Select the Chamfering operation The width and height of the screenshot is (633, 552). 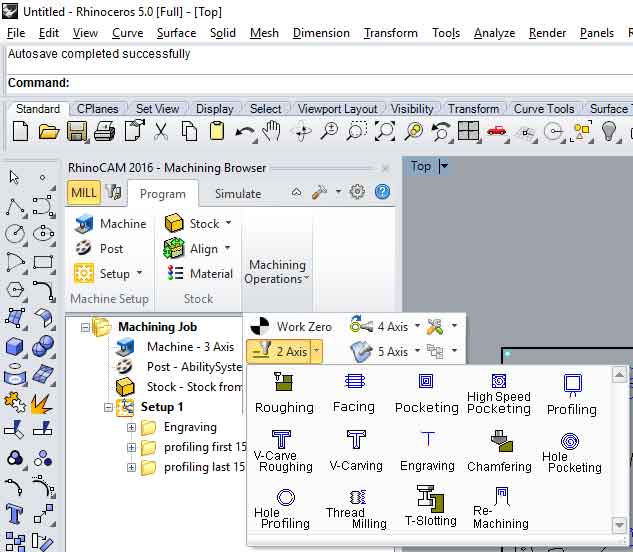pos(499,451)
